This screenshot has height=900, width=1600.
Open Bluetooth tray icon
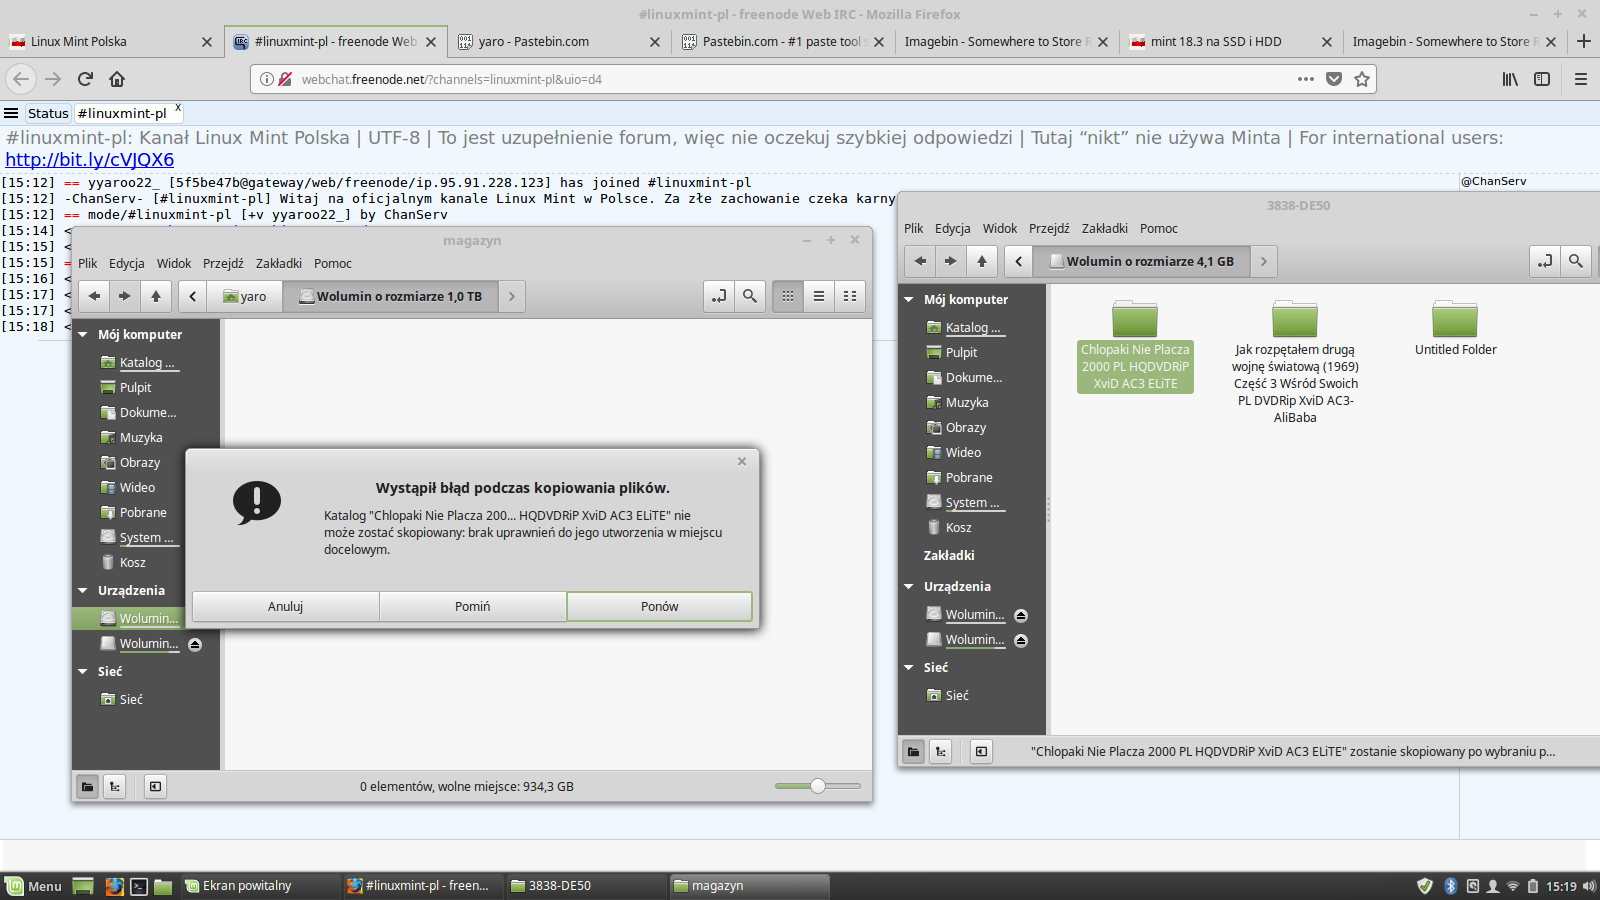[1451, 886]
